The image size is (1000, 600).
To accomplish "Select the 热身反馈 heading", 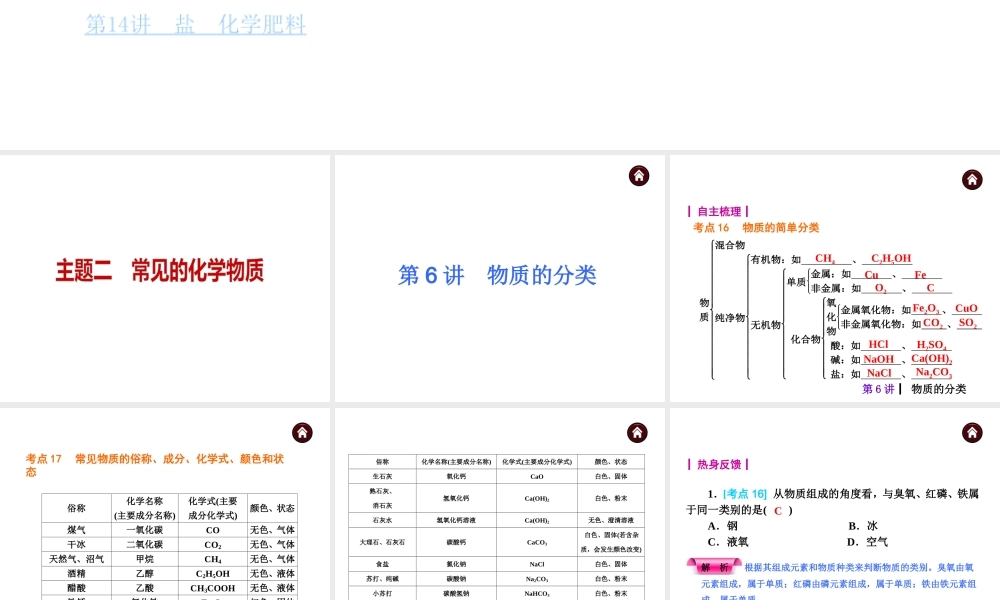I will (x=718, y=464).
